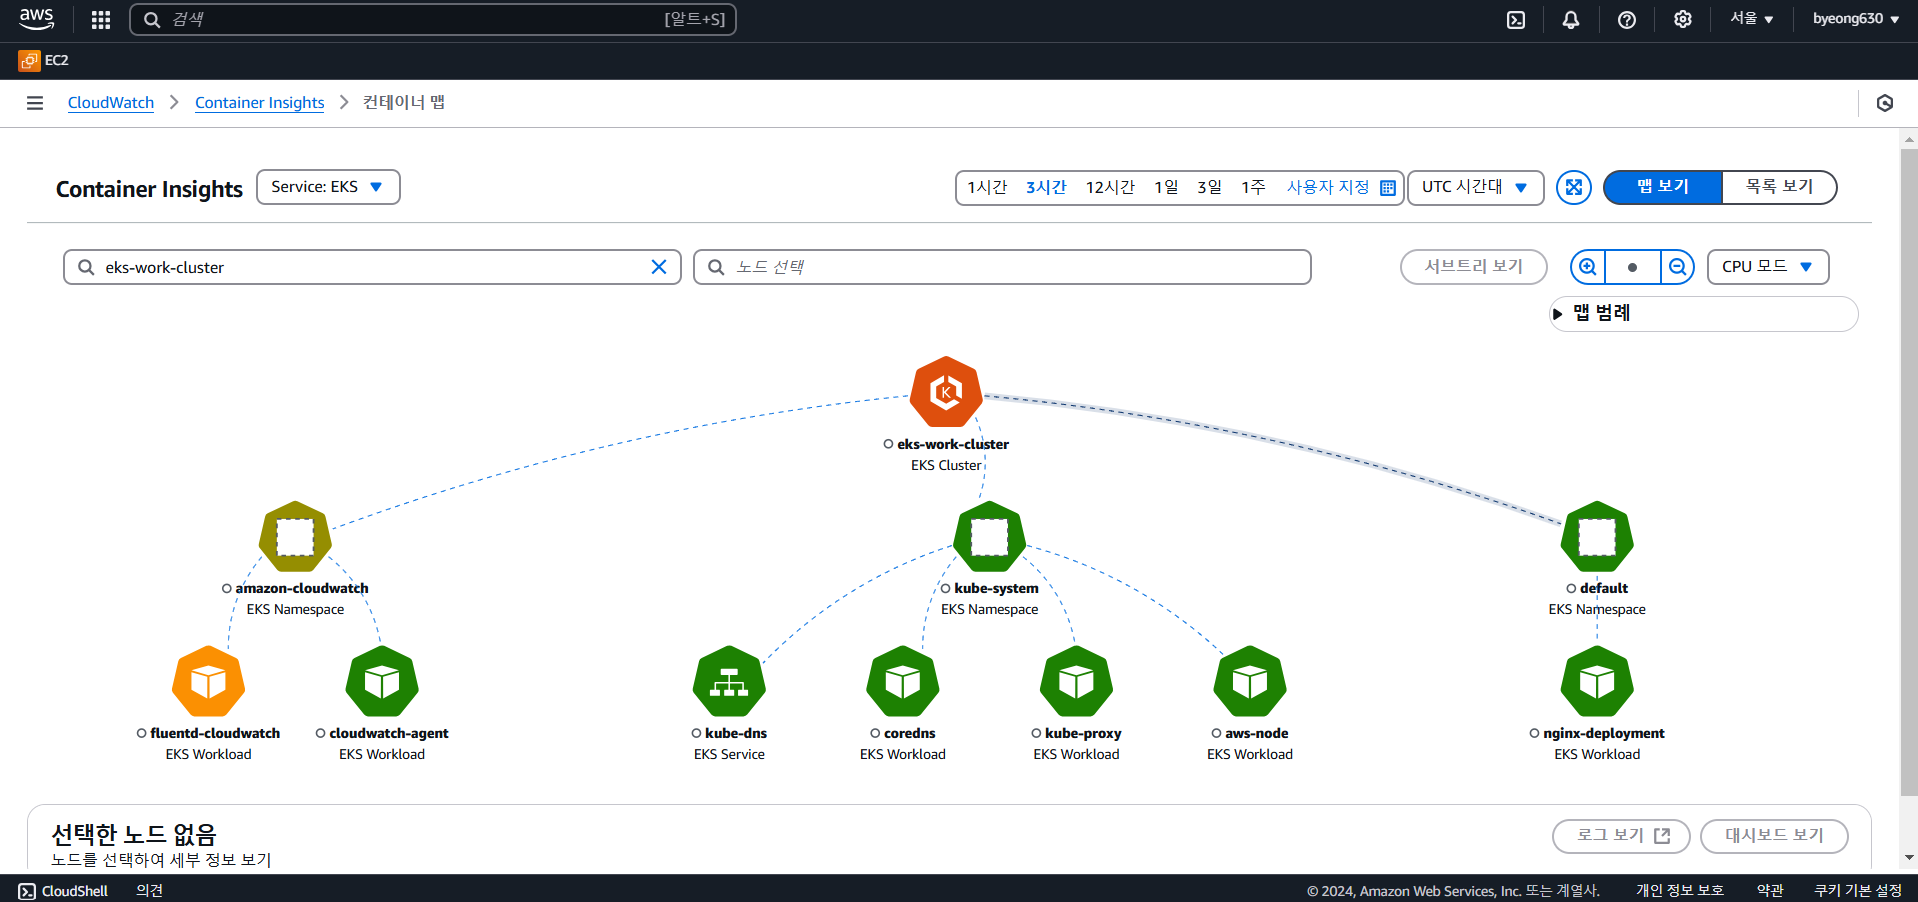
Task: Open the 의견 feedback link
Action: 150,891
